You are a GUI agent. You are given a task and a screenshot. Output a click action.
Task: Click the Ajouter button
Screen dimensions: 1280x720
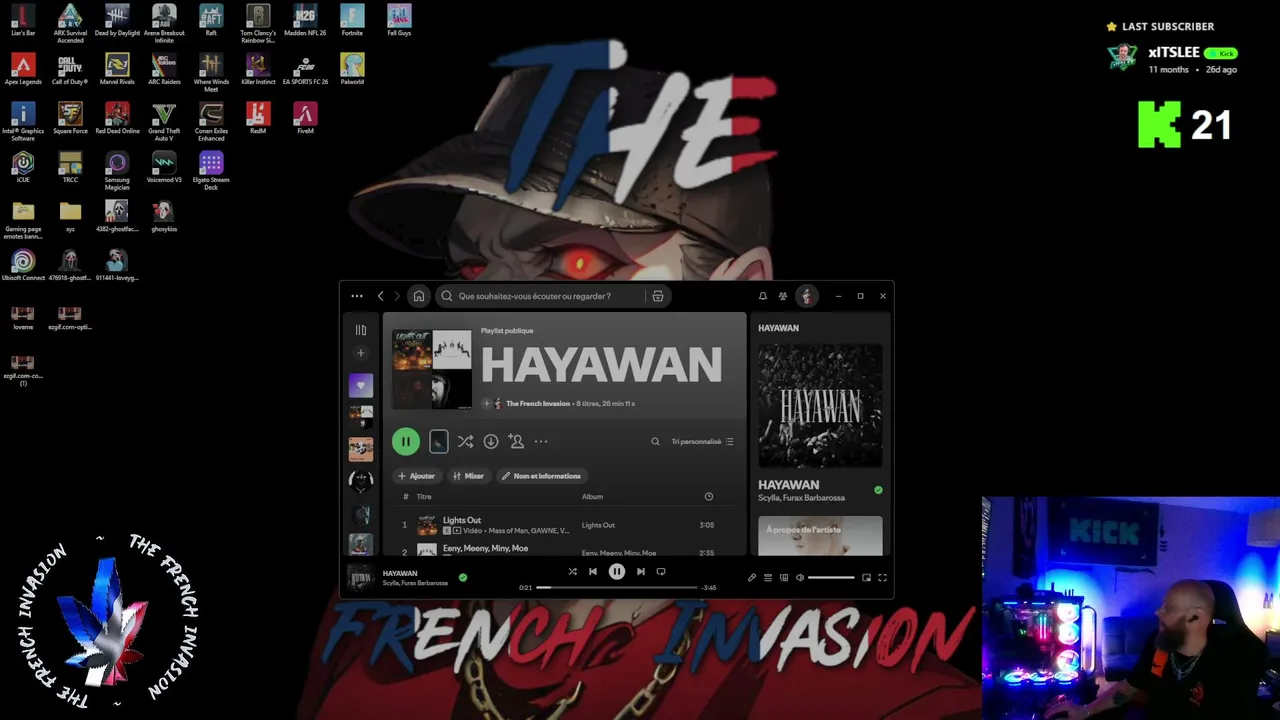tap(417, 476)
